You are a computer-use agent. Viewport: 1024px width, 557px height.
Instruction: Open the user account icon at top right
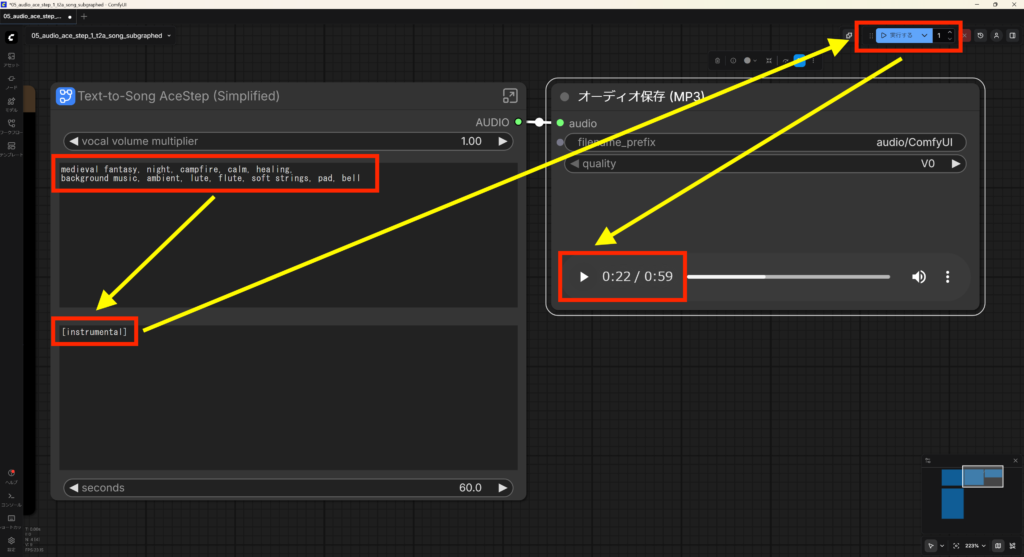pos(996,36)
